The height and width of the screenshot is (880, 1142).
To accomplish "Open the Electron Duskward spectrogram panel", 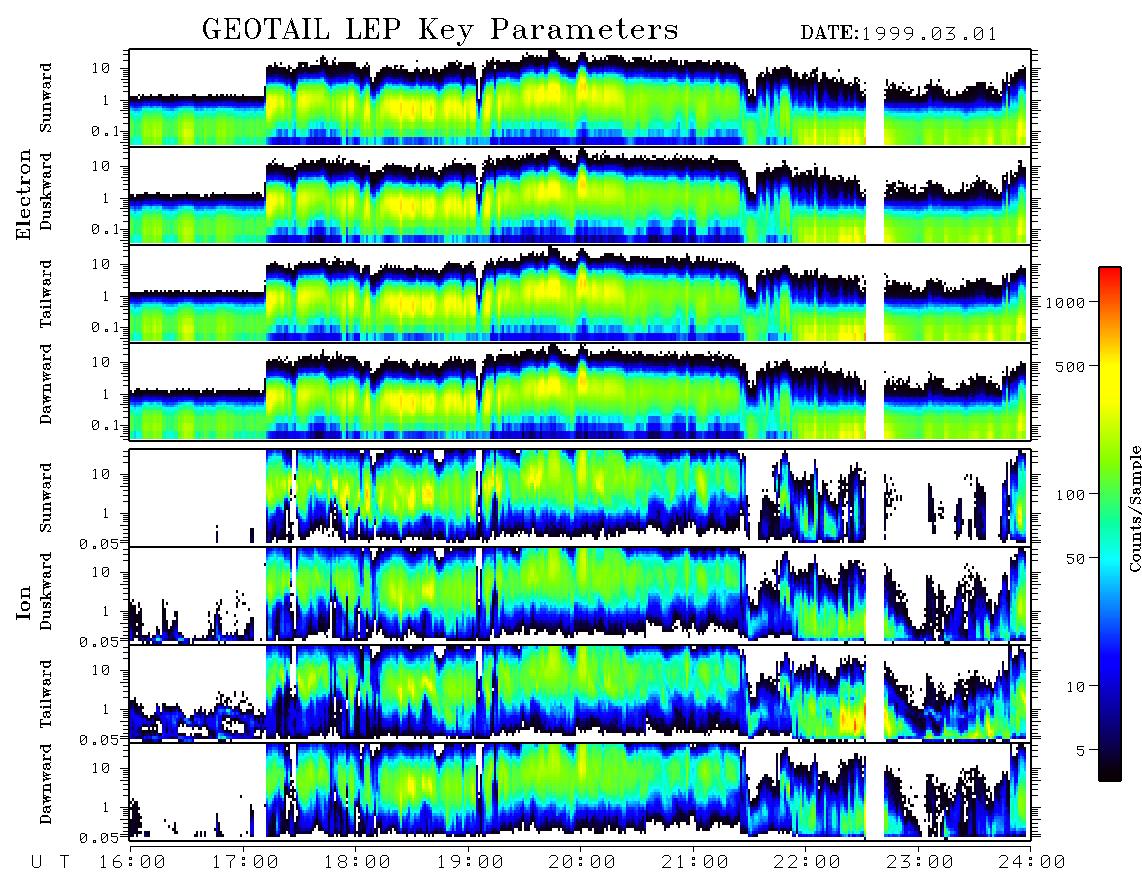I will click(580, 195).
